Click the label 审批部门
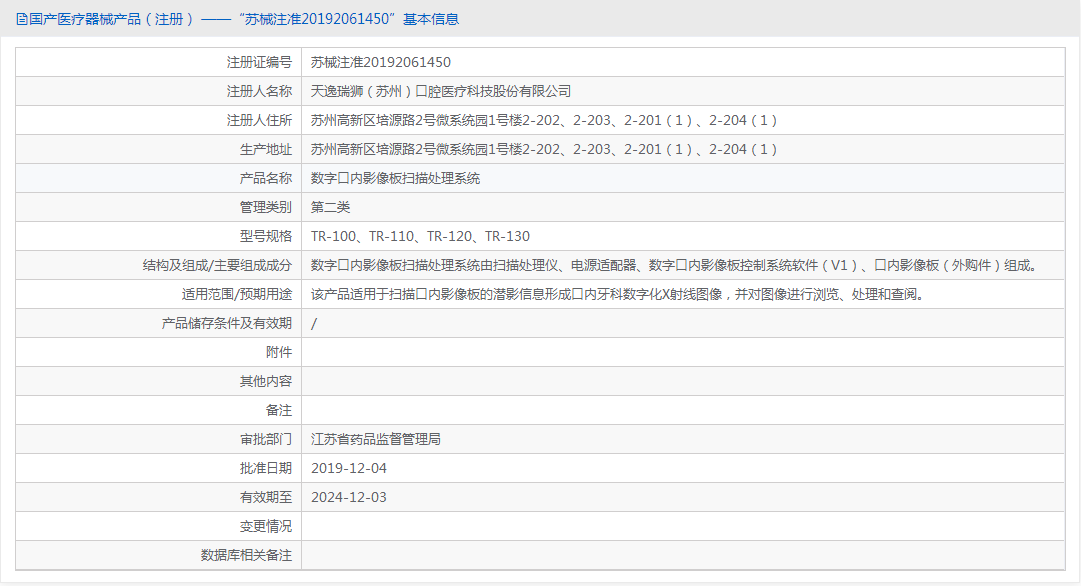1081x586 pixels. pyautogui.click(x=266, y=439)
